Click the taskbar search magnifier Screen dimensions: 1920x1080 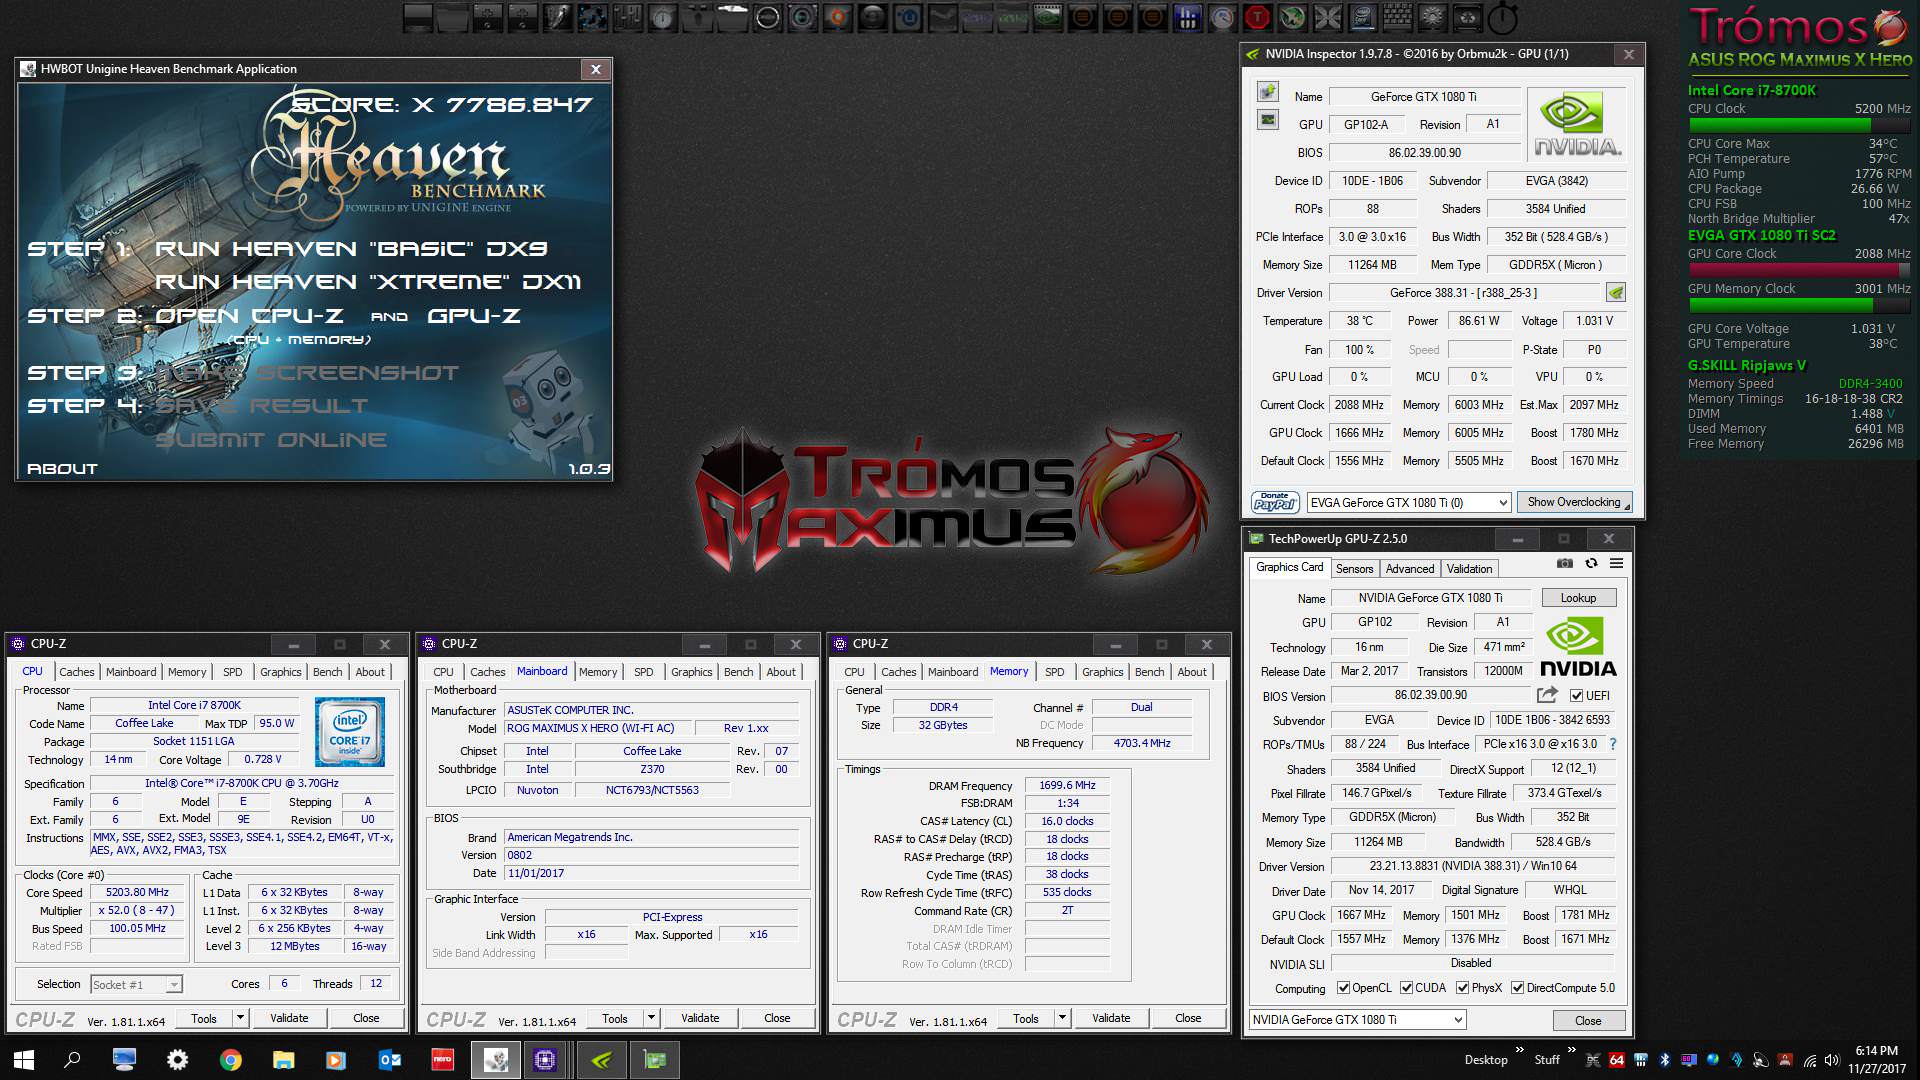[72, 1060]
